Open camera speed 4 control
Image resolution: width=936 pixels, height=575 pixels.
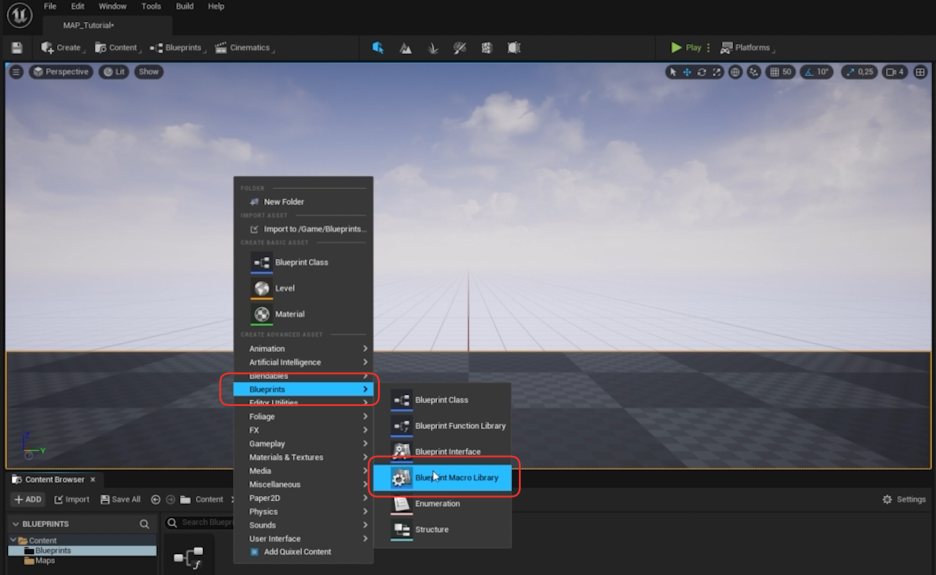pos(895,72)
